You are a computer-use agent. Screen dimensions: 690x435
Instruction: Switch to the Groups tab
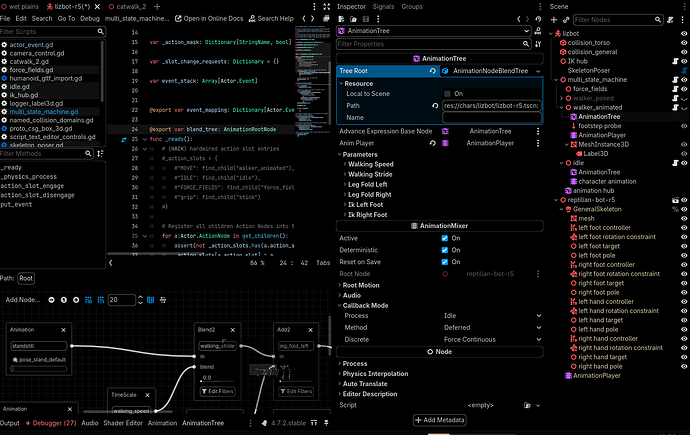point(412,7)
